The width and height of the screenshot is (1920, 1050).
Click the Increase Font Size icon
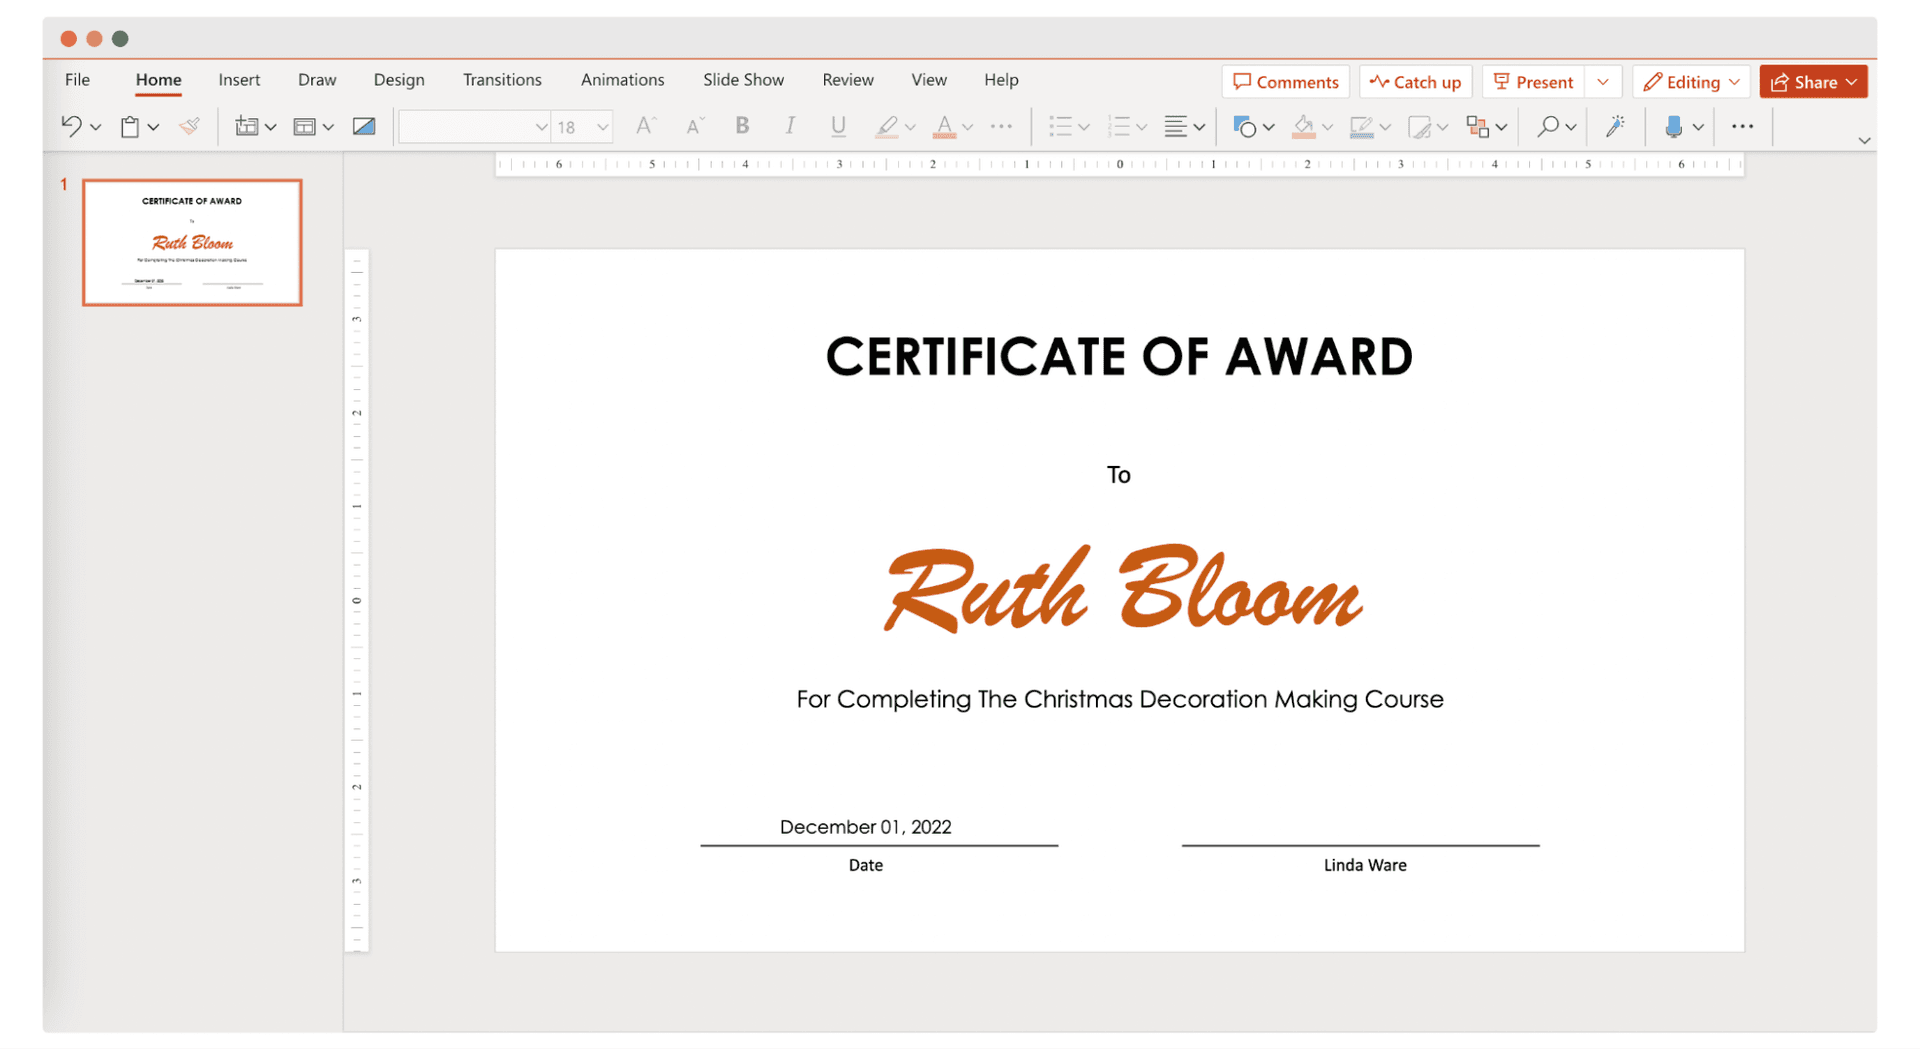pos(646,126)
